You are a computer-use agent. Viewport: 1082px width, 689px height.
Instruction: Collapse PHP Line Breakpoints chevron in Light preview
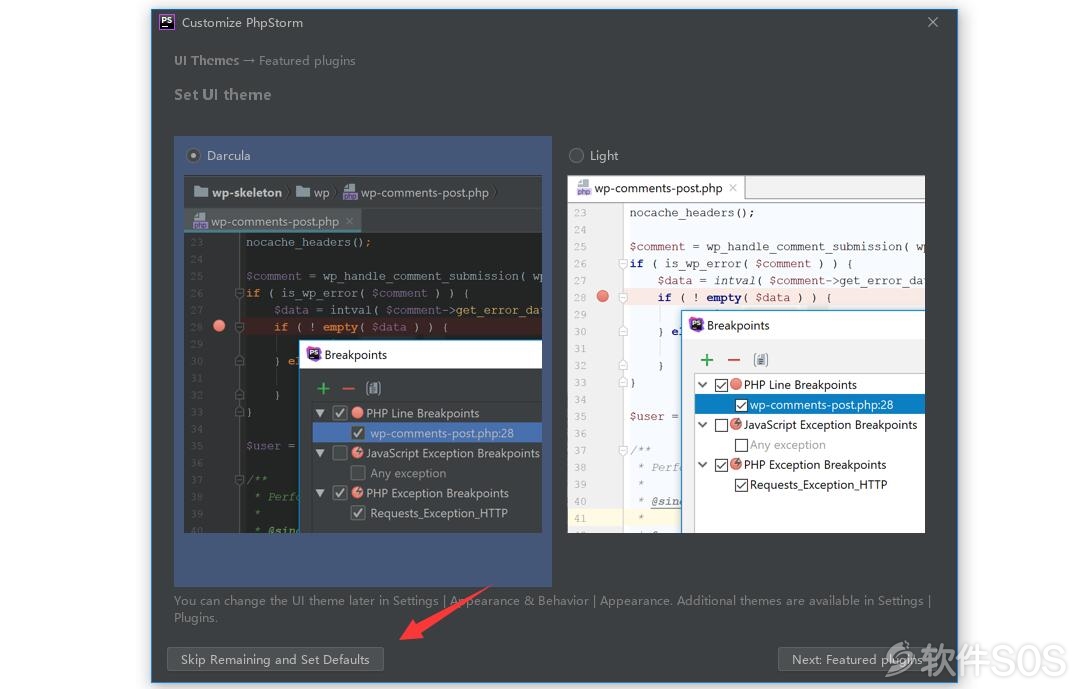(x=702, y=385)
